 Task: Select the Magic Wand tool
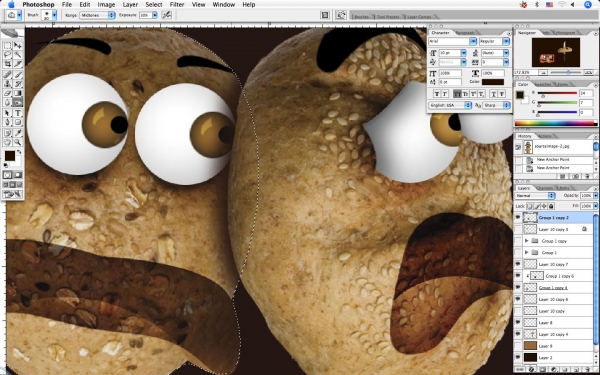[18, 55]
